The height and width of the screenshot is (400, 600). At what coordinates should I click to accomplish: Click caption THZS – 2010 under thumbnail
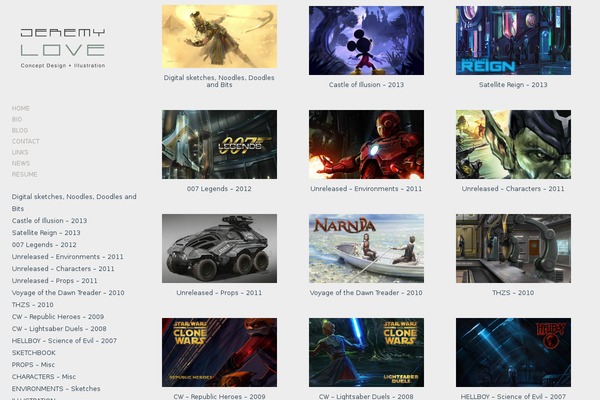point(513,292)
